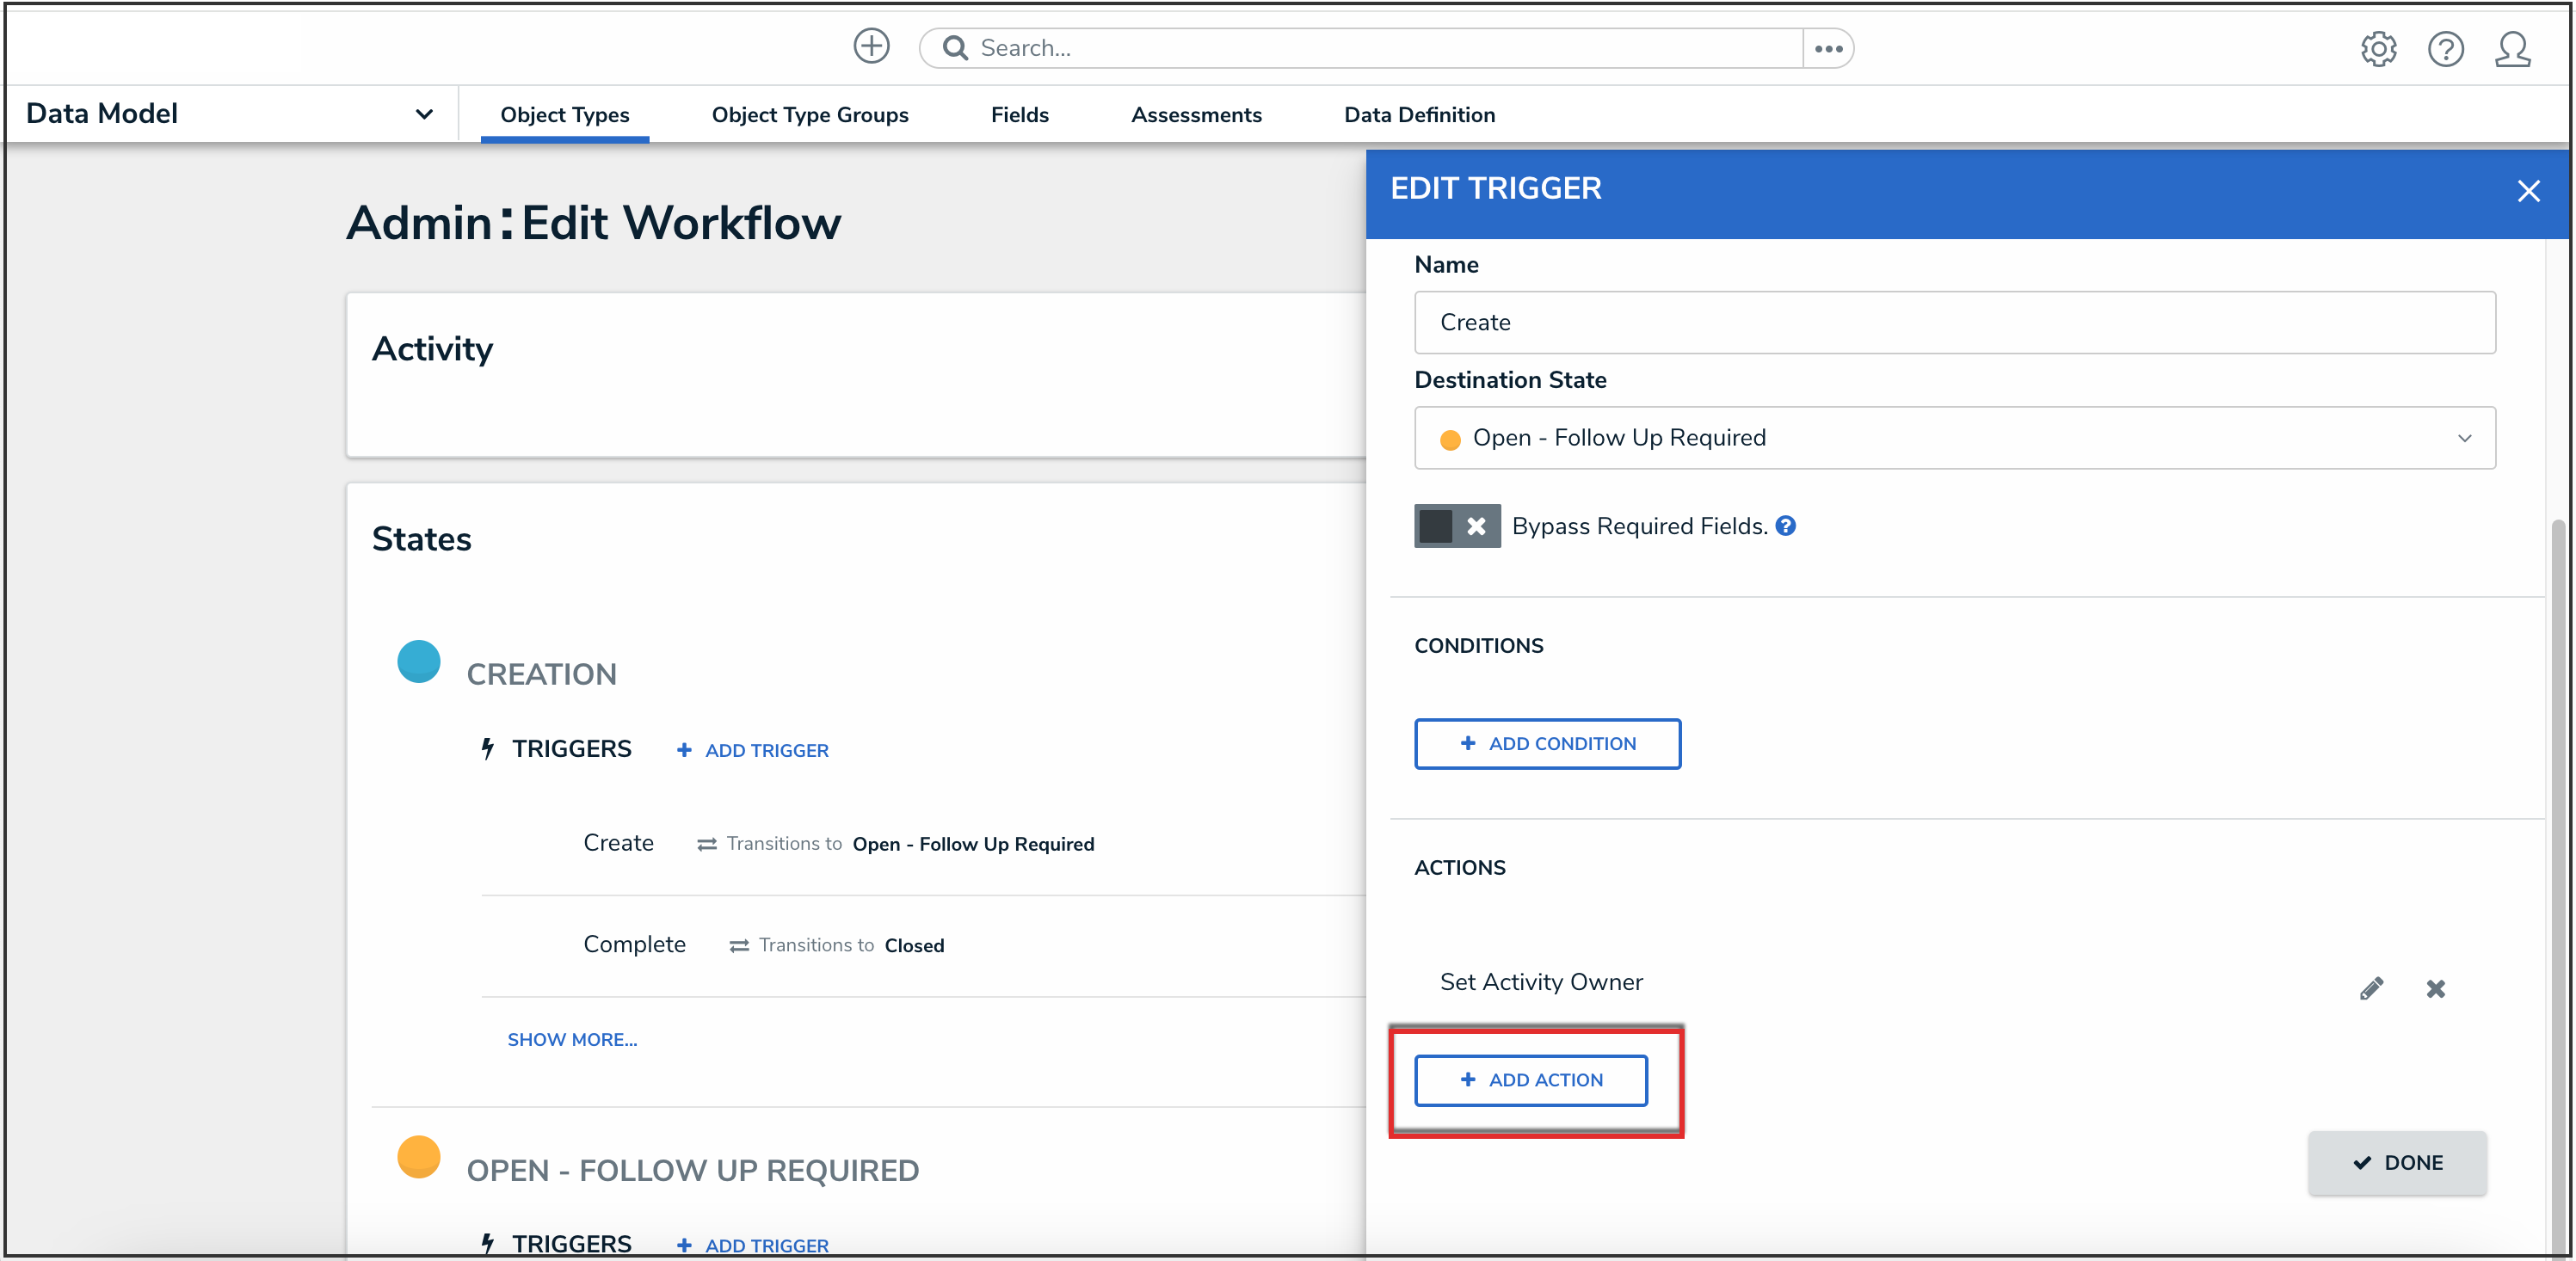Switch to the Fields tab

[x=1019, y=115]
